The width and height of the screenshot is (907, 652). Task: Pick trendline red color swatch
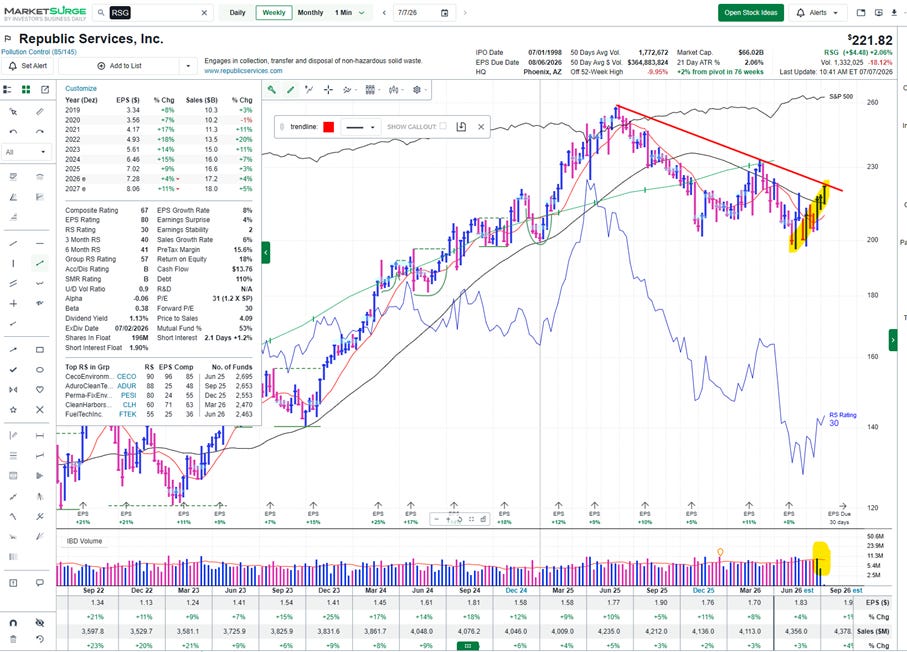click(329, 127)
